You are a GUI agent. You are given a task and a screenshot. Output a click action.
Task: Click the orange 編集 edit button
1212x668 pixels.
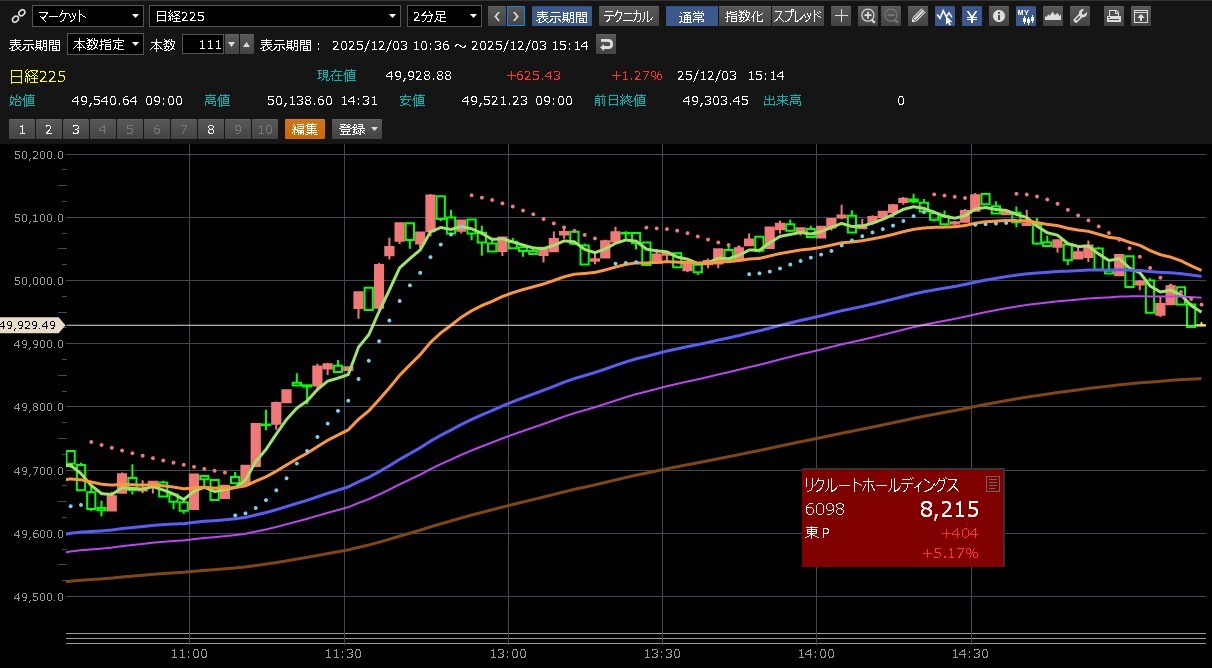[305, 129]
